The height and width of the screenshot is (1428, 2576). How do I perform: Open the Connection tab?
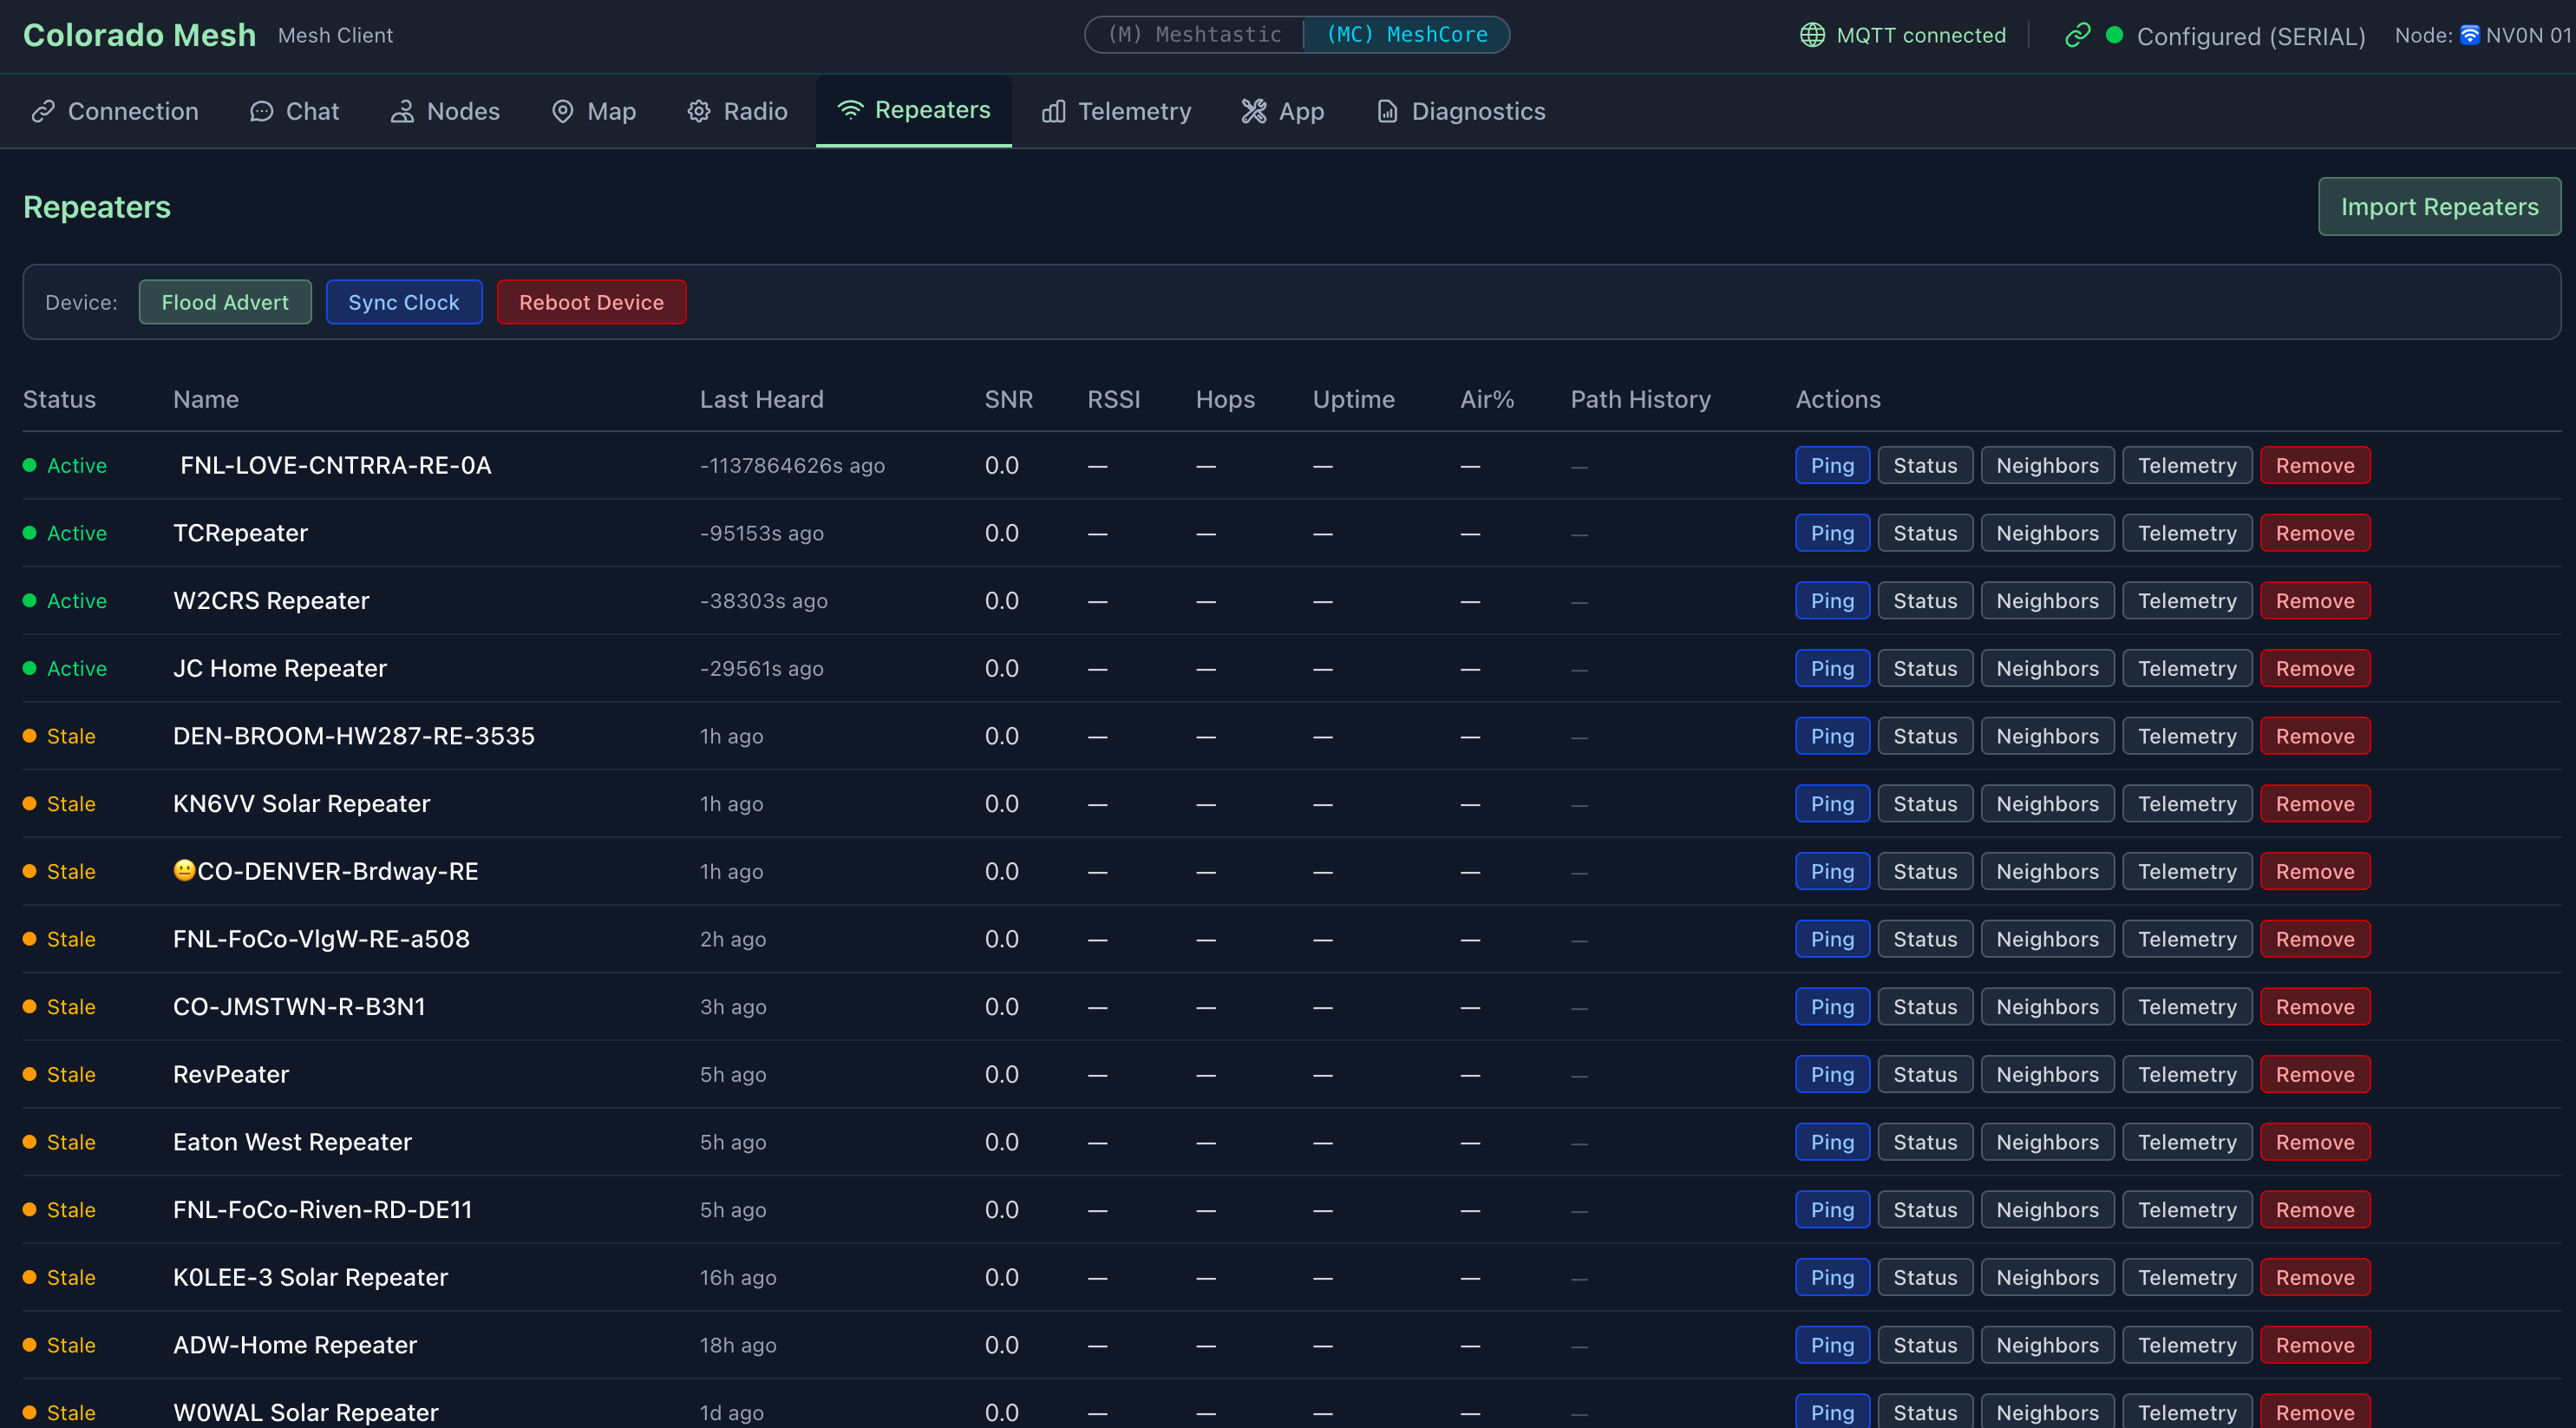[x=115, y=111]
